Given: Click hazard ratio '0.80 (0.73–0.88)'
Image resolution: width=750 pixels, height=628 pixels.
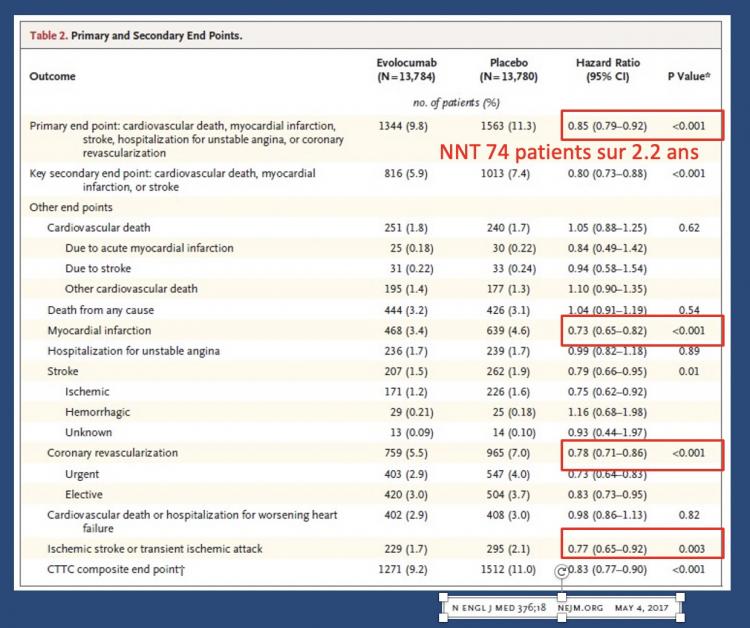Looking at the screenshot, I should click(607, 174).
